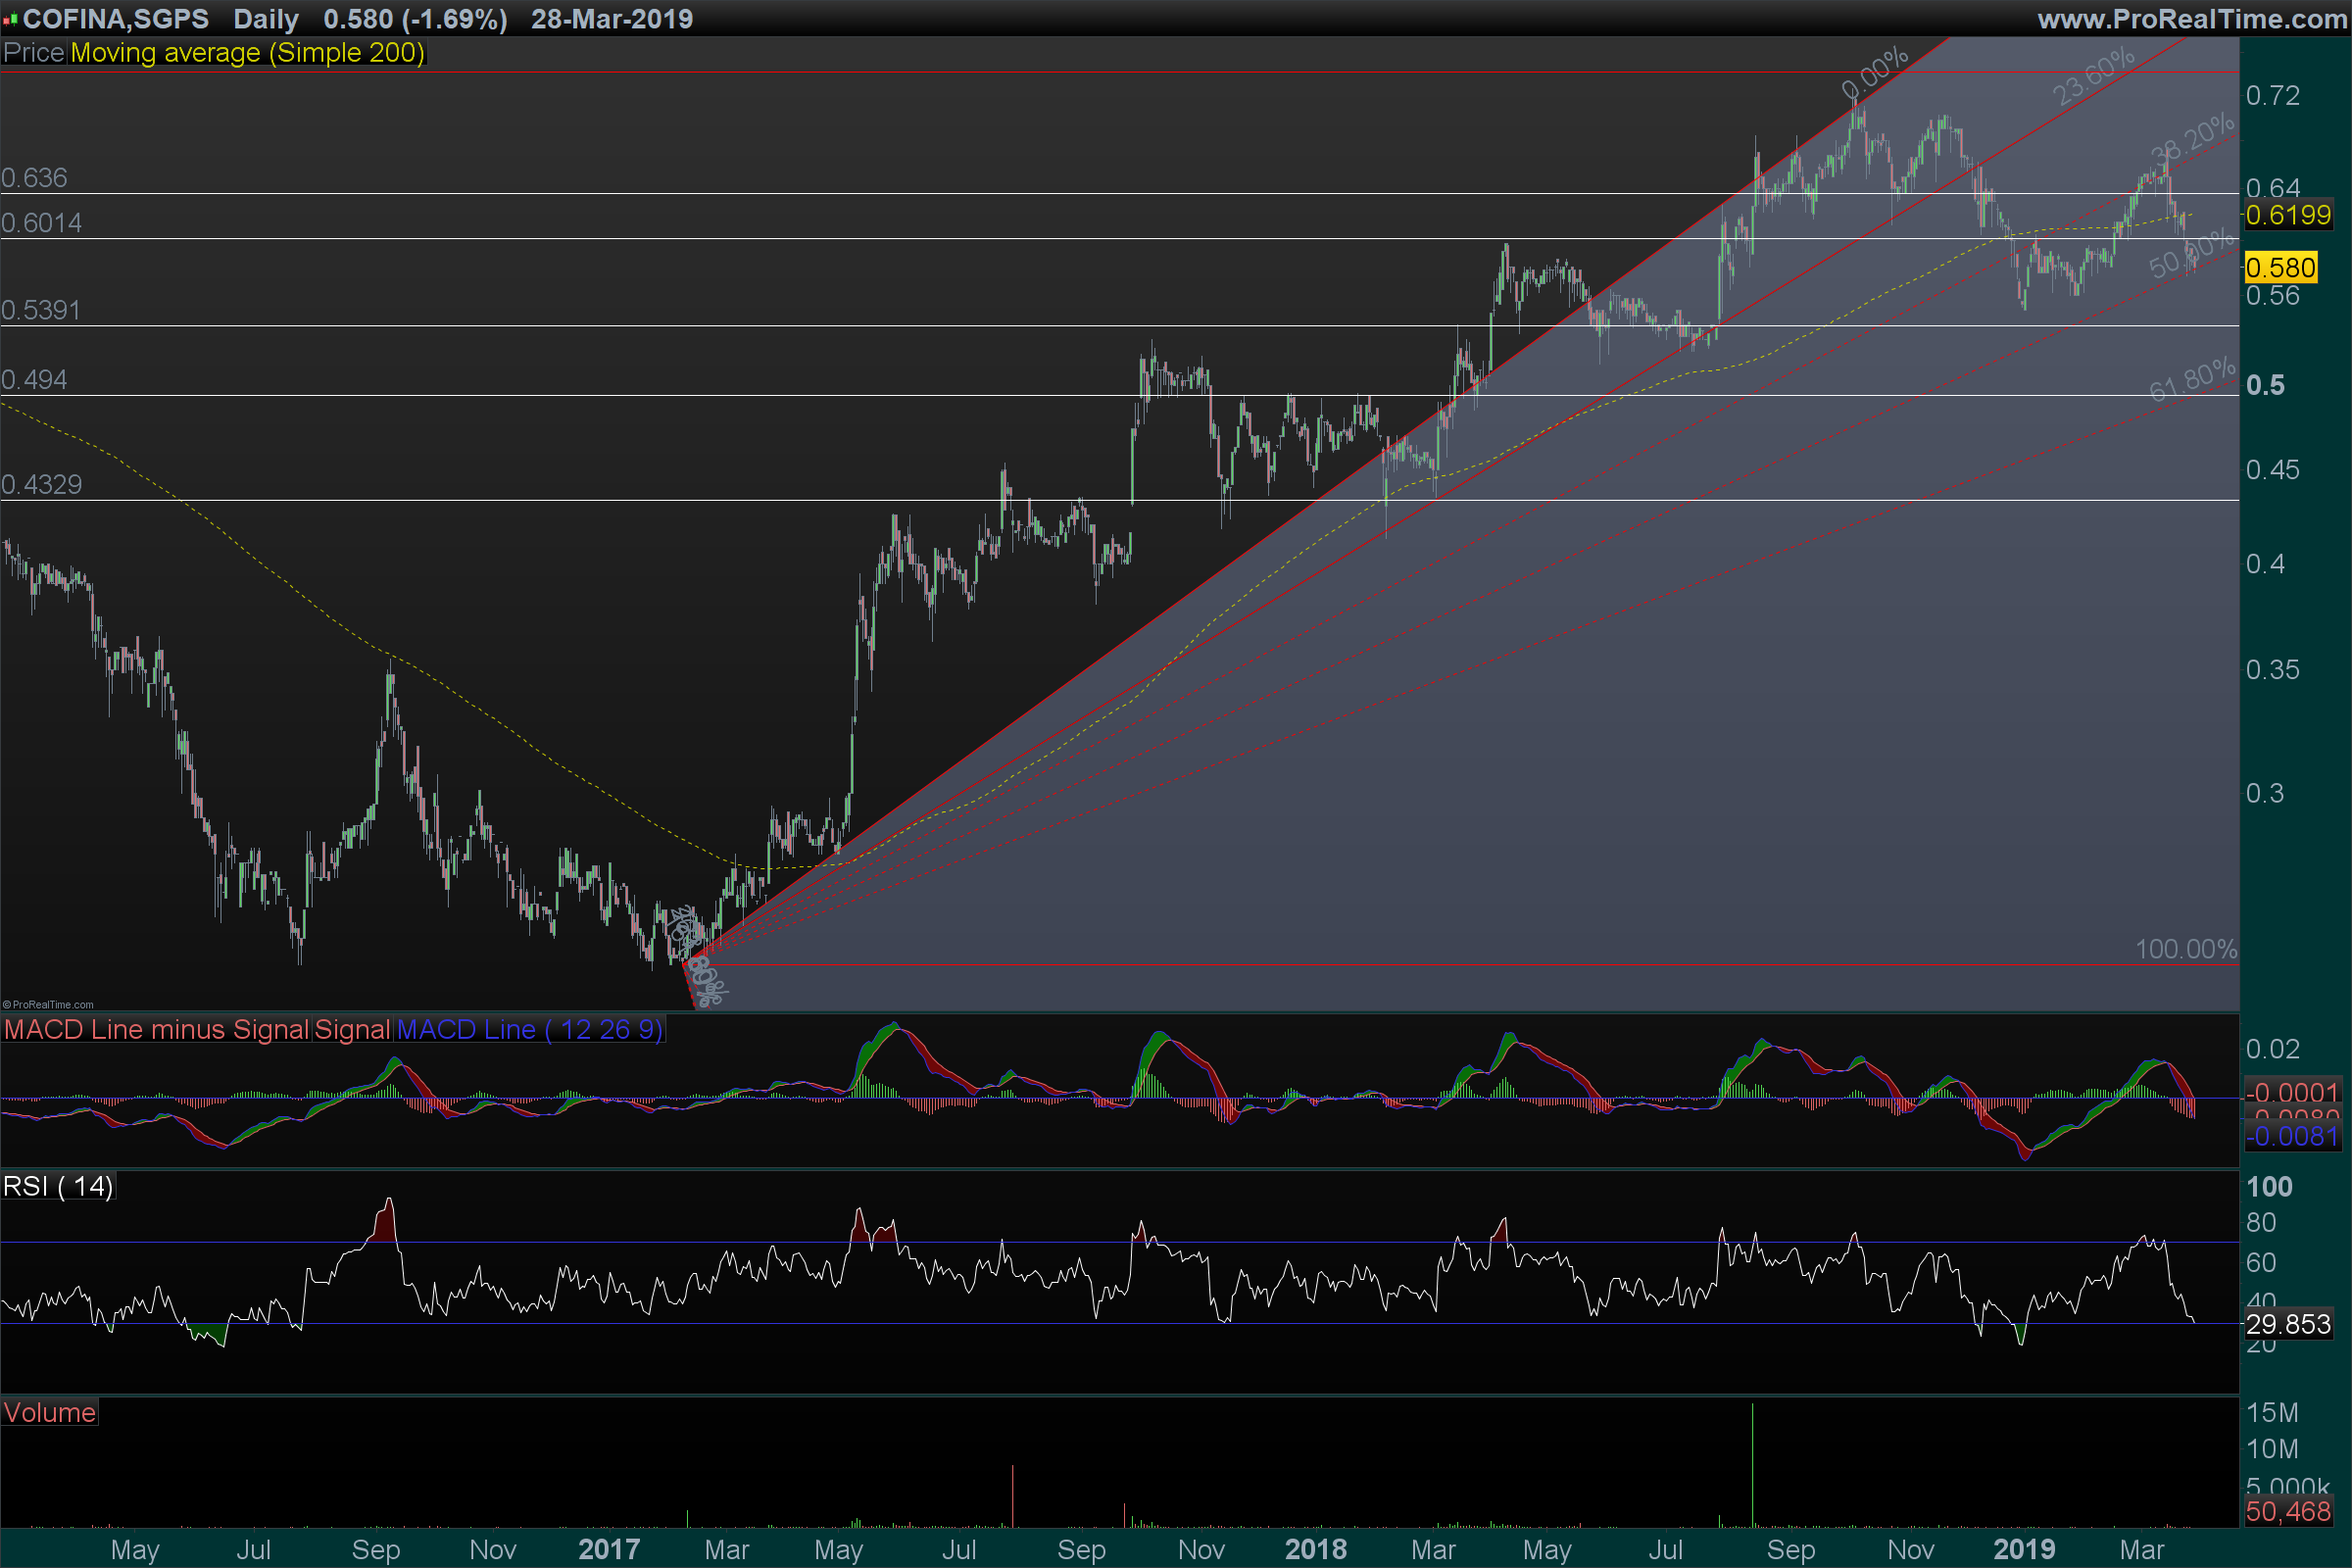Select the 100.00% Fibonacci level label

pyautogui.click(x=2186, y=949)
